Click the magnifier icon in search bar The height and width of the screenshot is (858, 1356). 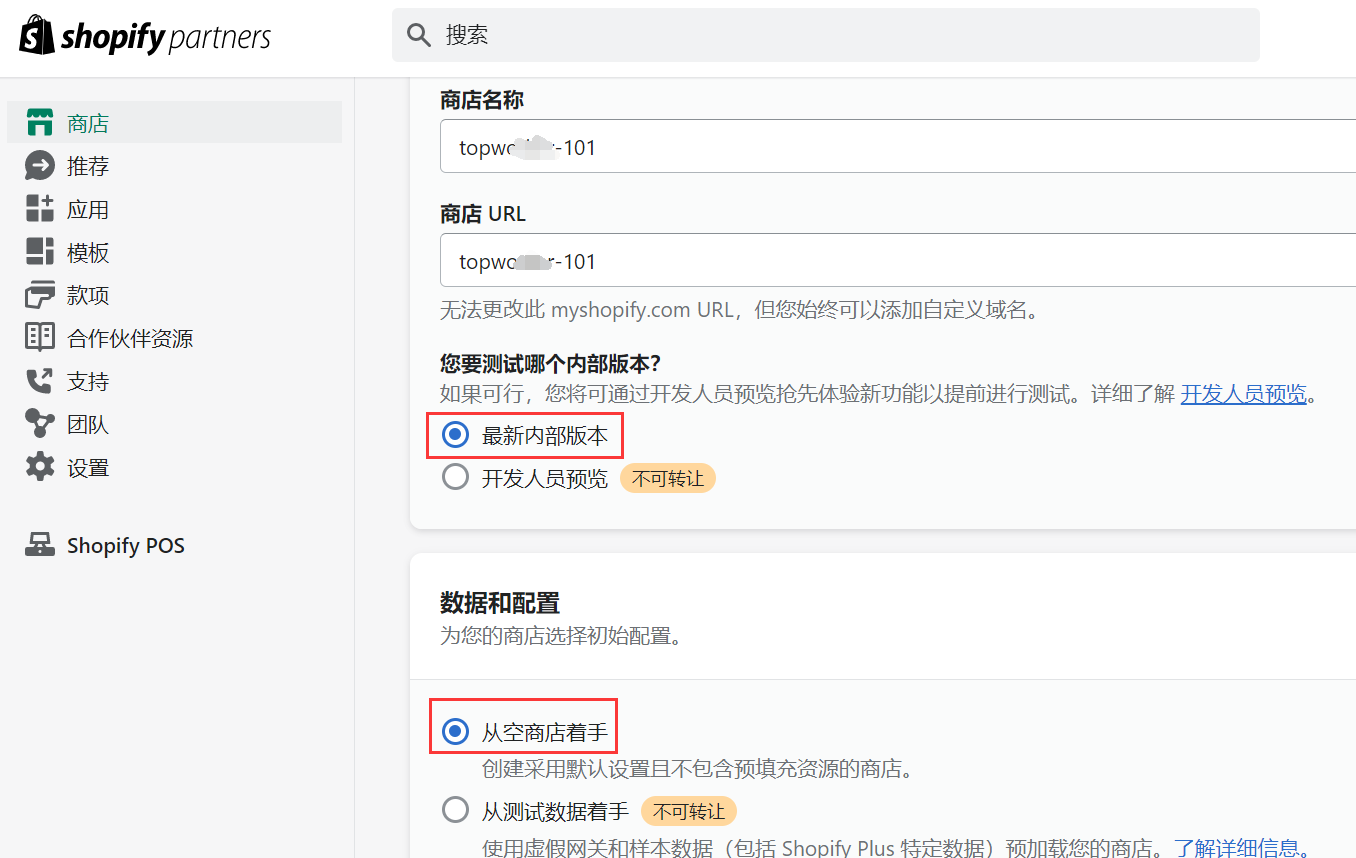419,35
